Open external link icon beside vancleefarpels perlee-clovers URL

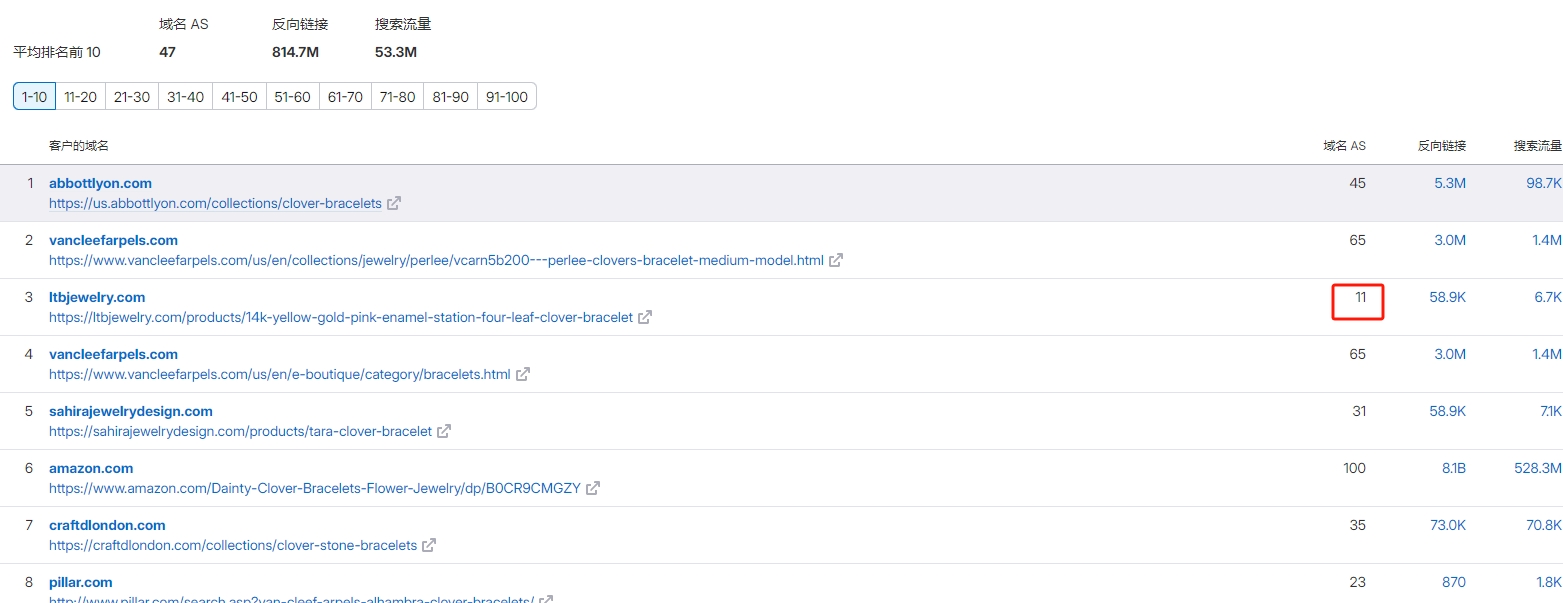click(x=836, y=260)
